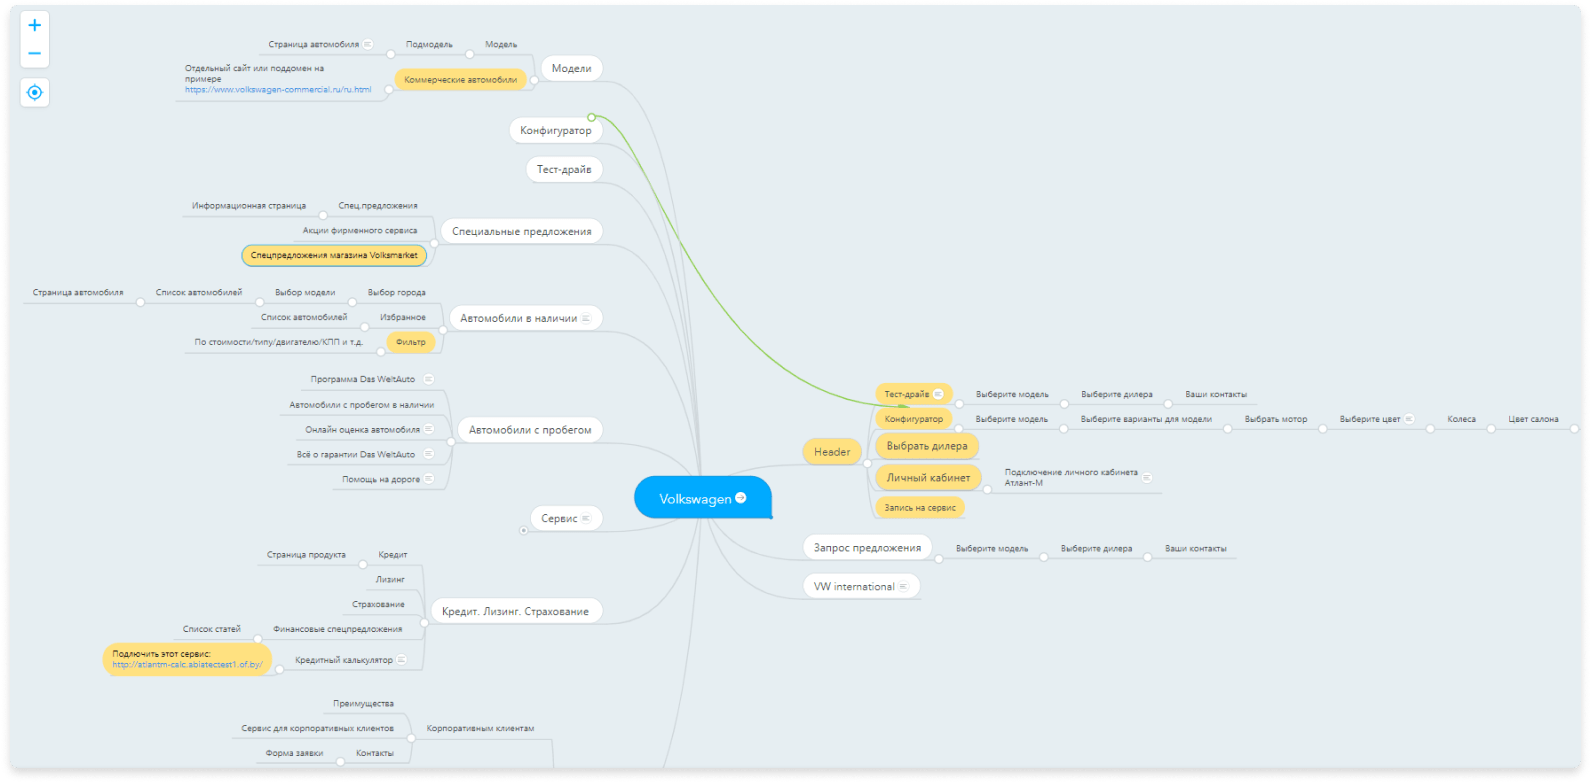Click Автомобили с пробегом в наличии text
This screenshot has width=1591, height=783.
362,405
